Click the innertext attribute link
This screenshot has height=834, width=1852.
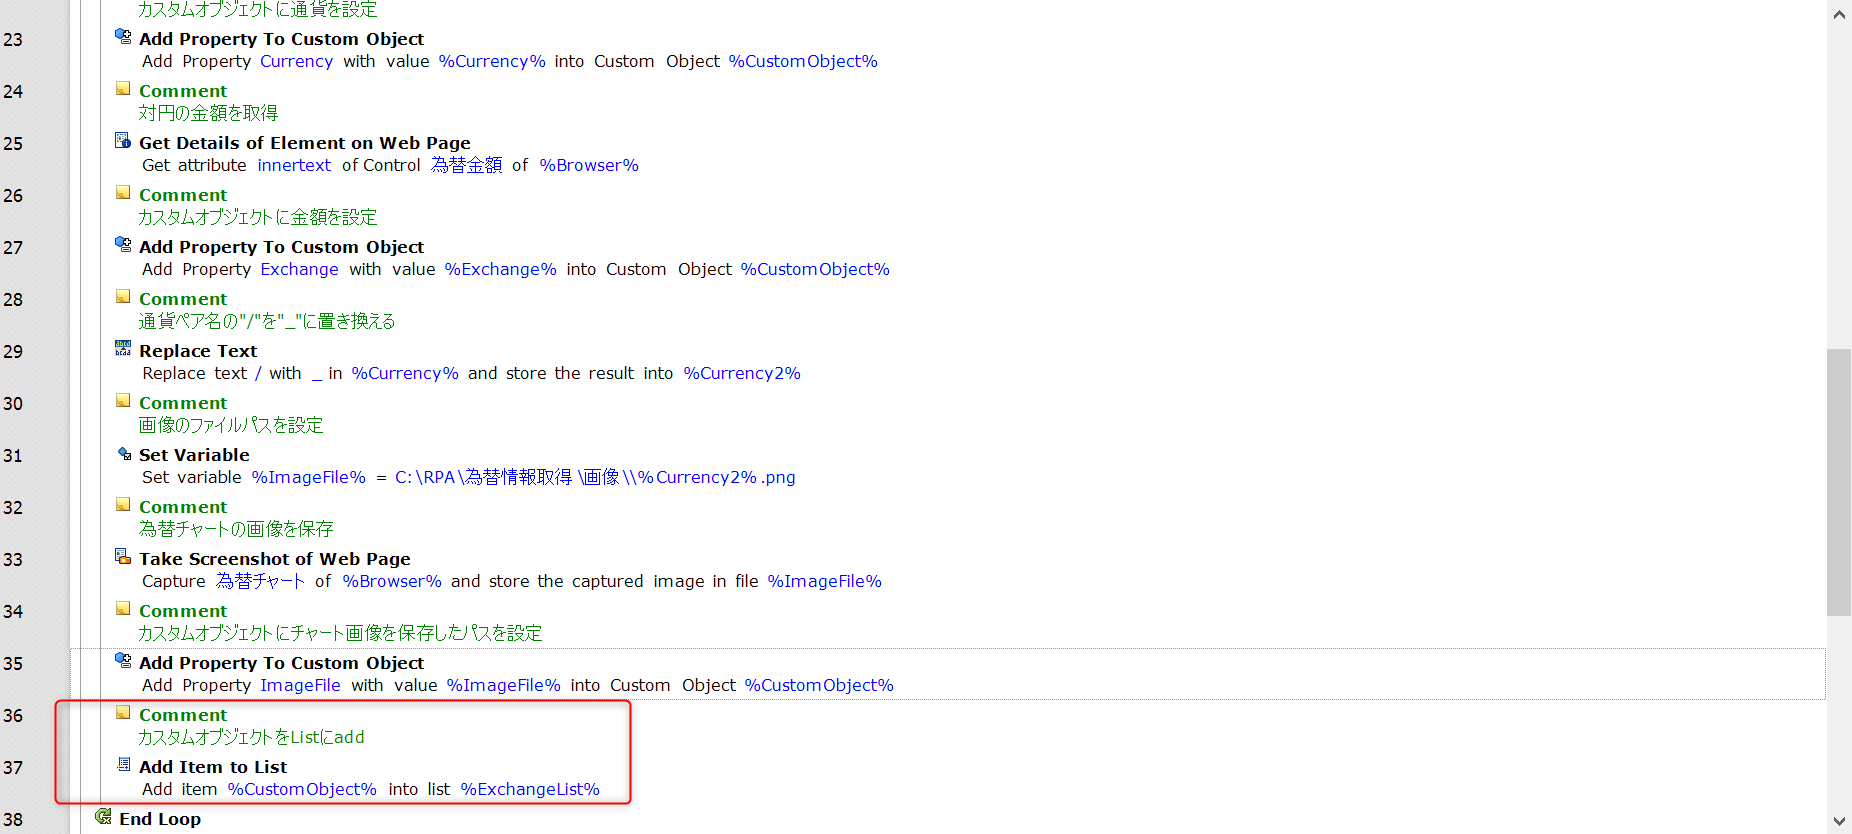[294, 165]
